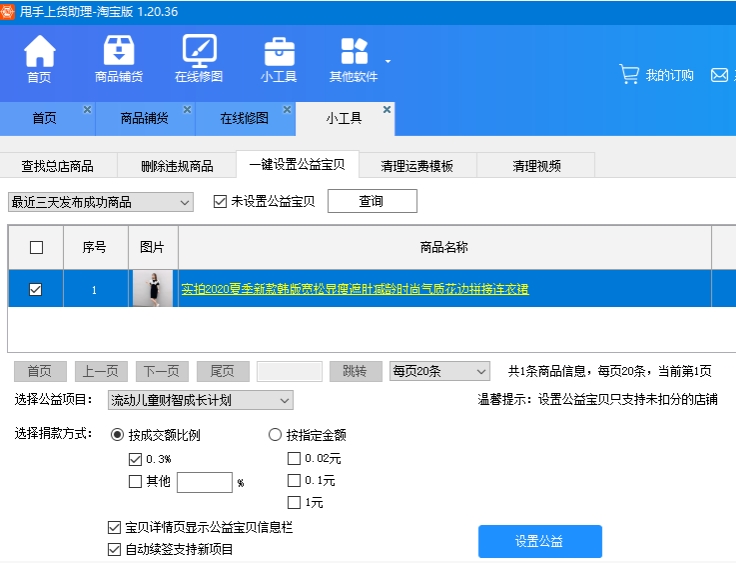Check the 其他 percentage checkbox
Screen dimensions: 736x563
pos(135,481)
